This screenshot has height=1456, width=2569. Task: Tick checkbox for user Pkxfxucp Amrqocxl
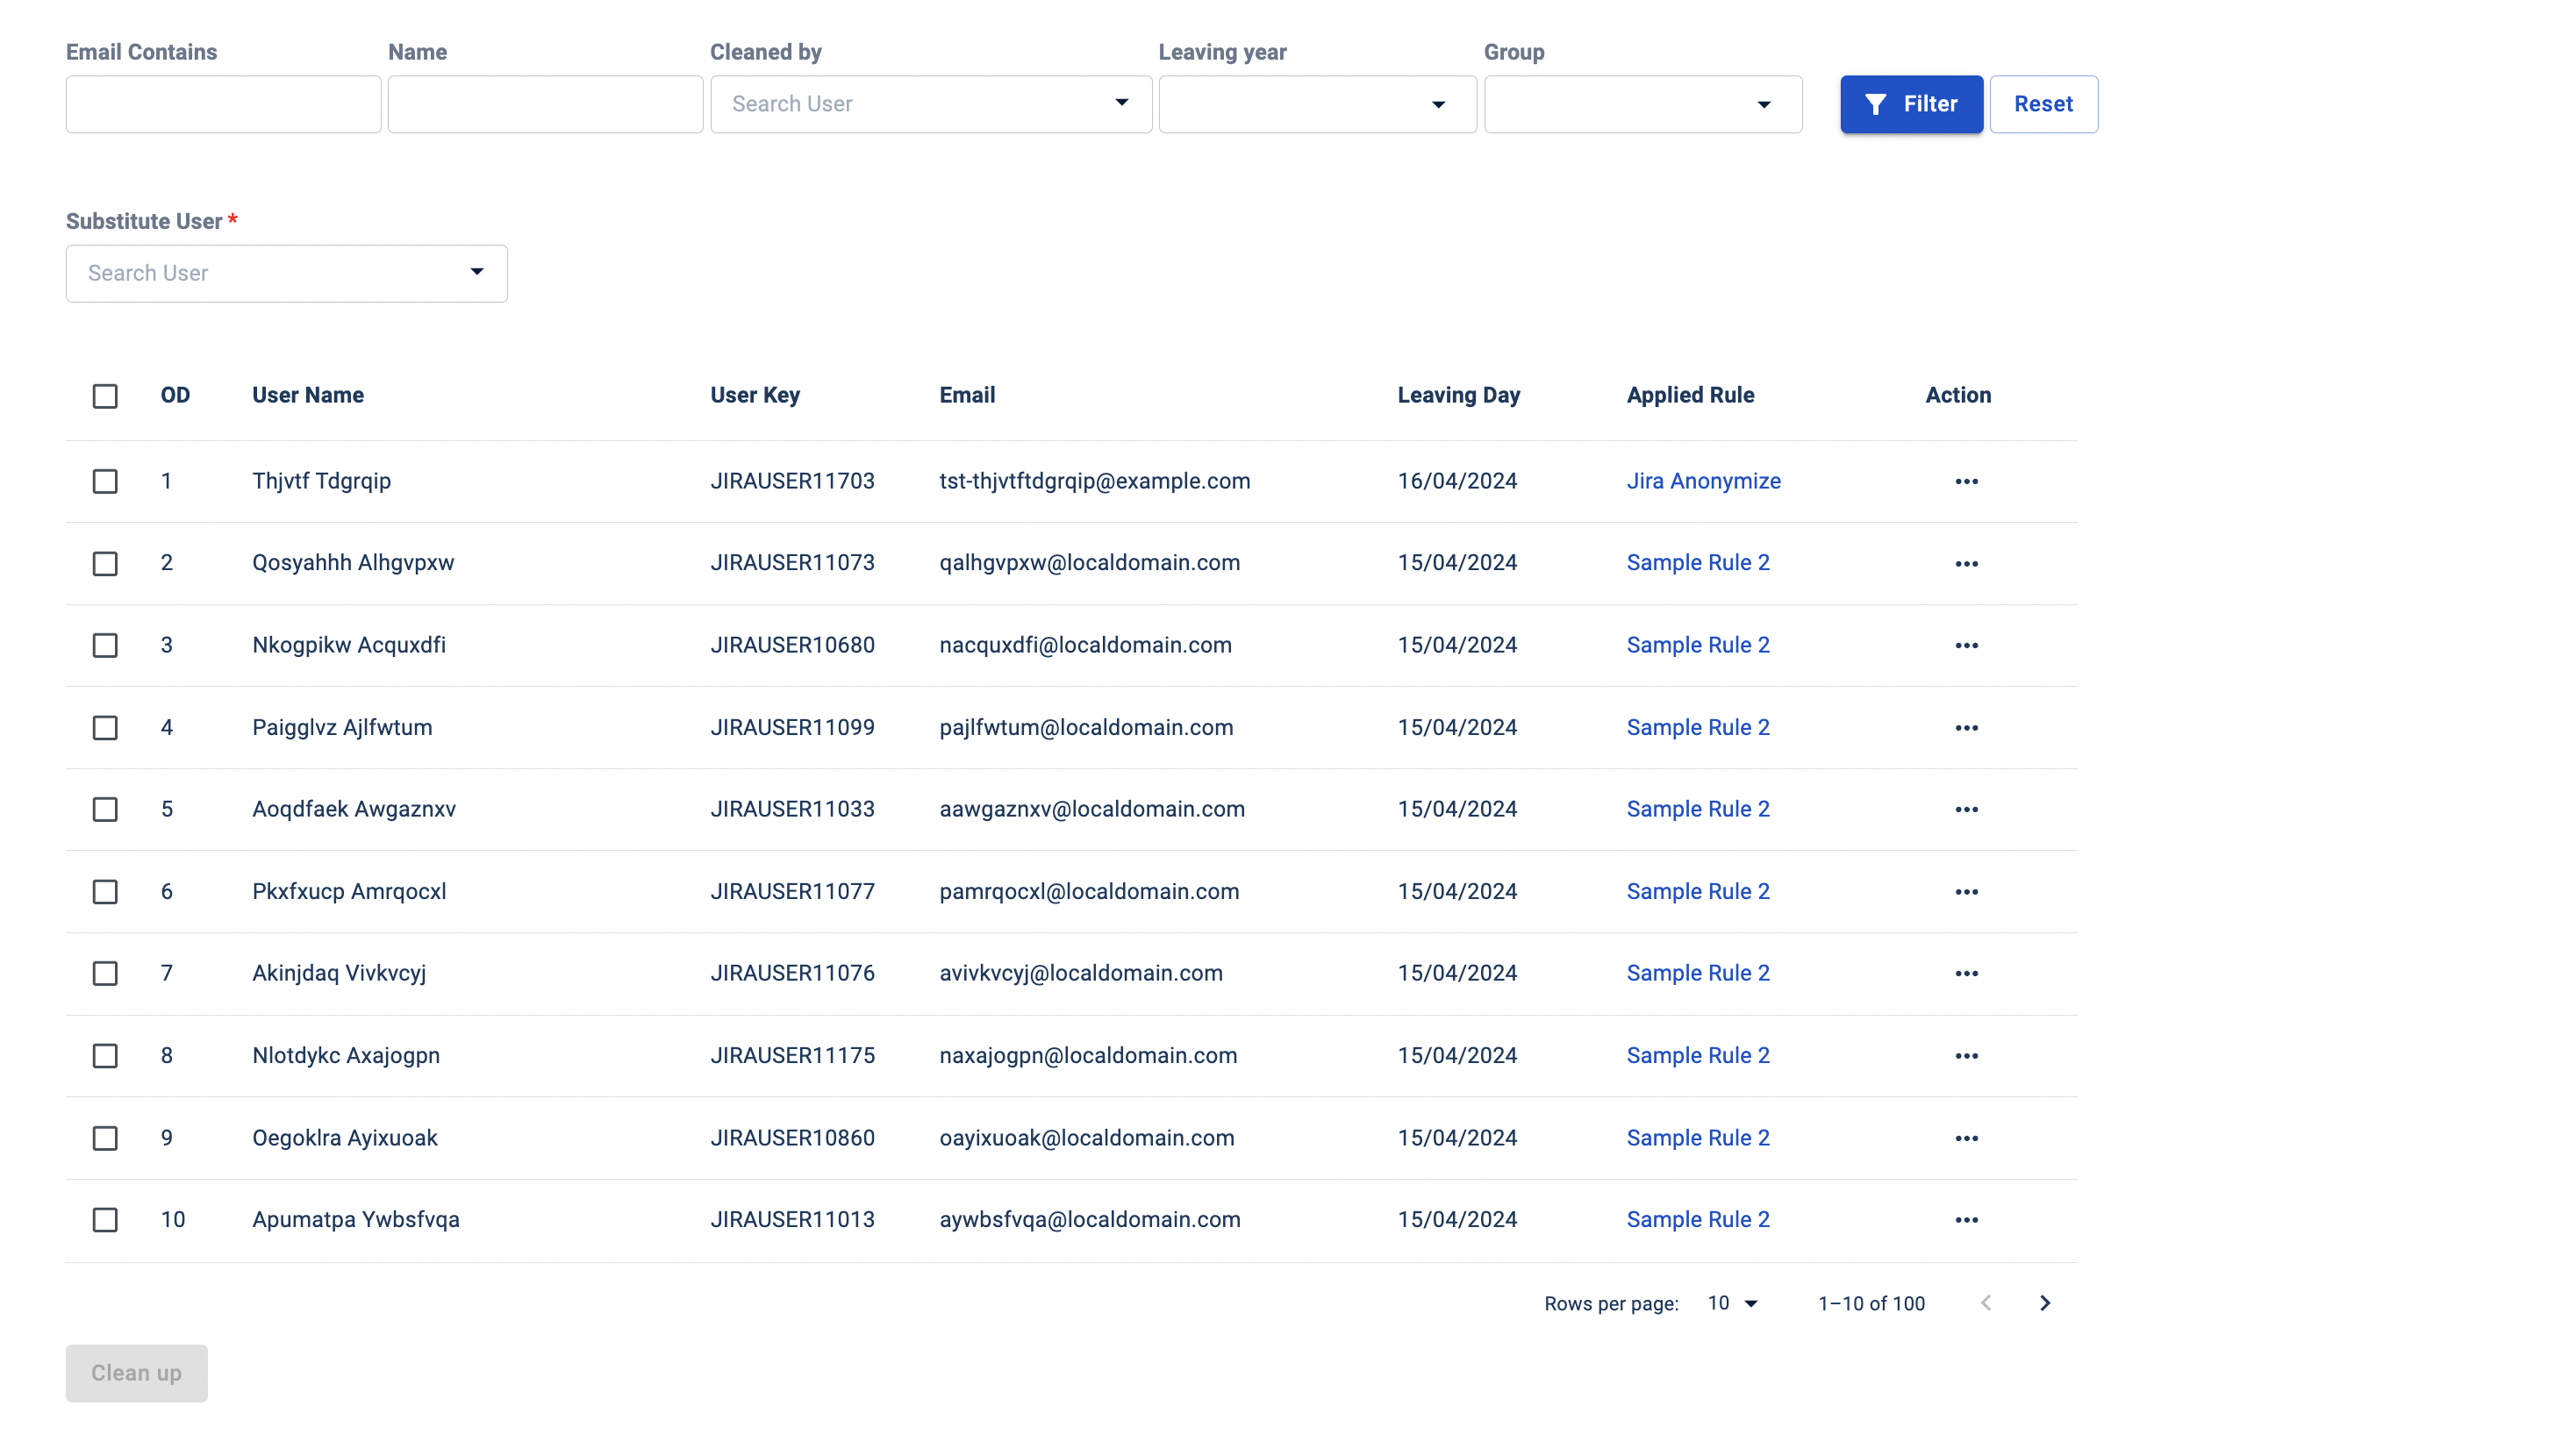click(x=105, y=891)
